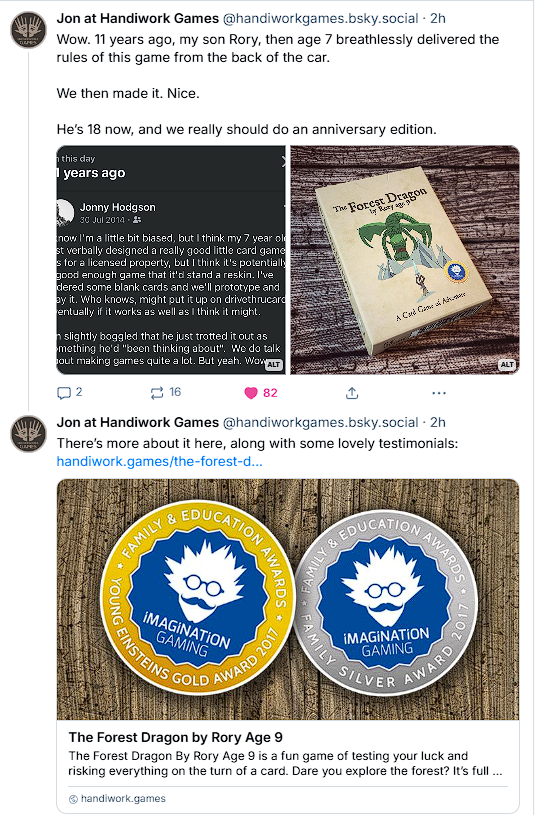The height and width of the screenshot is (815, 541).
Task: Click the 2h timestamp on first post
Action: pyautogui.click(x=438, y=19)
